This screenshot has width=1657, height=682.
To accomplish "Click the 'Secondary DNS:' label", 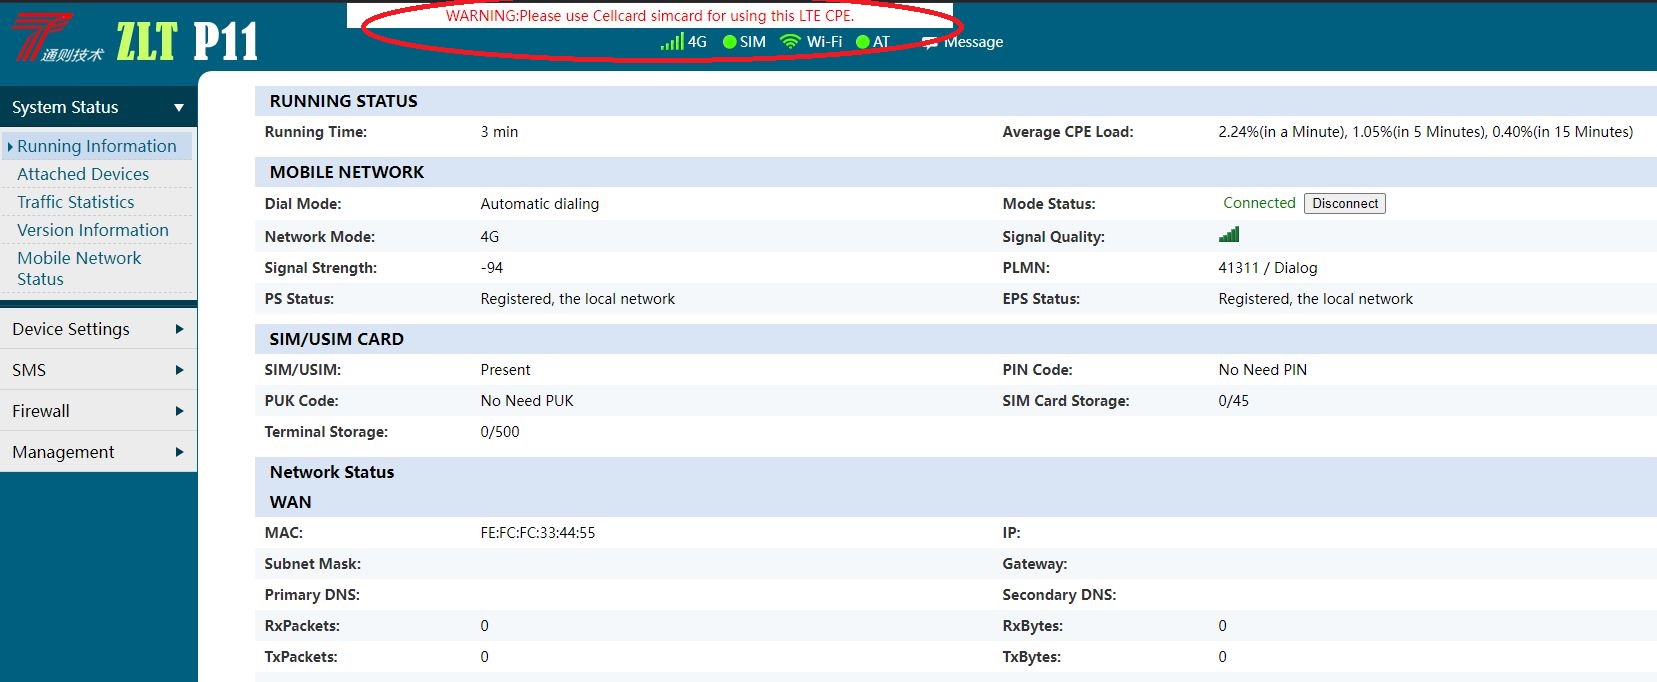I will click(x=1059, y=595).
